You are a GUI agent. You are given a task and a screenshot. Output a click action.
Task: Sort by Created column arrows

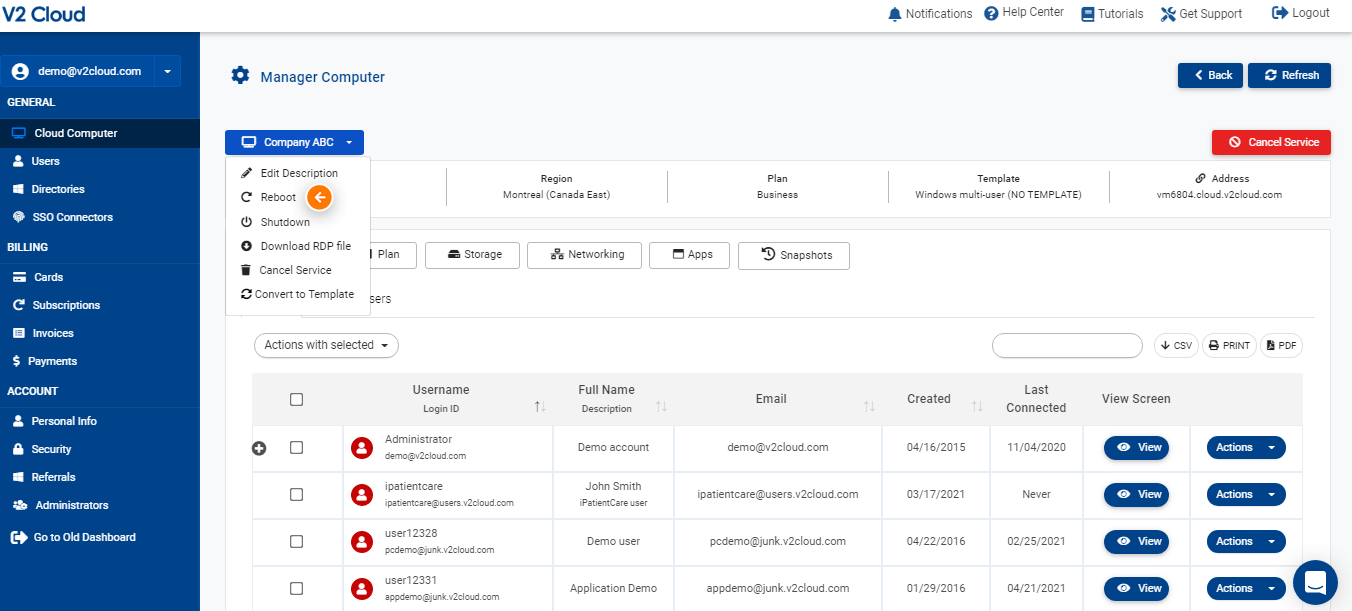977,406
